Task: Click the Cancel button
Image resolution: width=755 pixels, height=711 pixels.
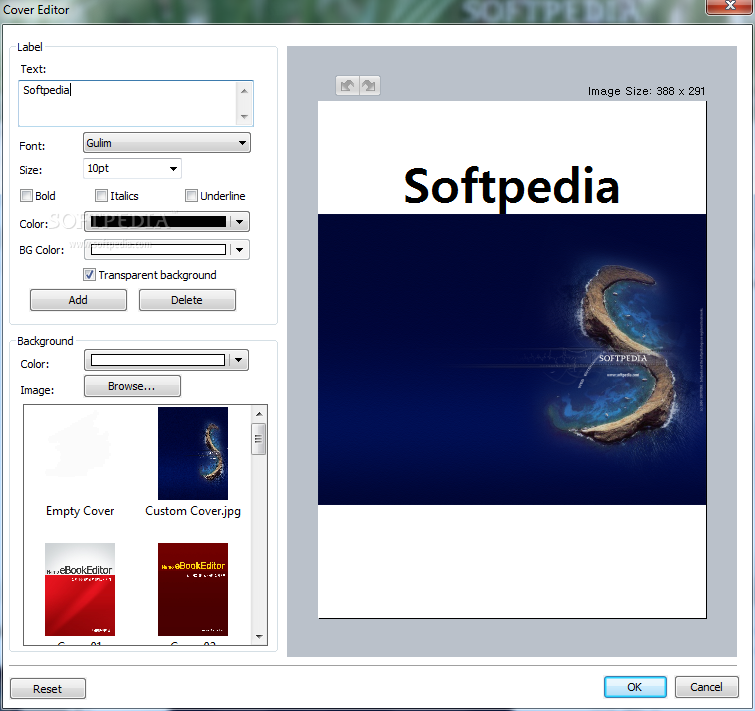Action: [706, 687]
